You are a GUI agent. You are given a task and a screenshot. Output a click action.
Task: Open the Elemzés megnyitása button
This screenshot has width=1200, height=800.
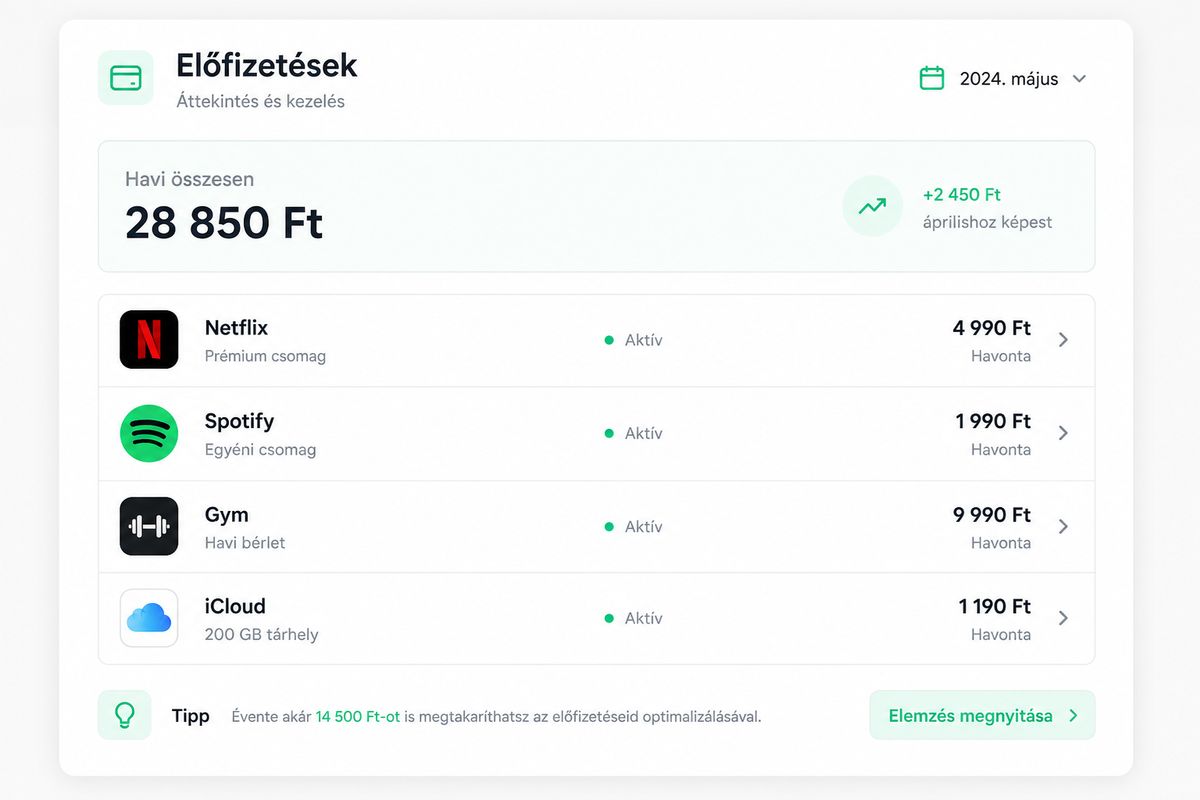click(982, 715)
